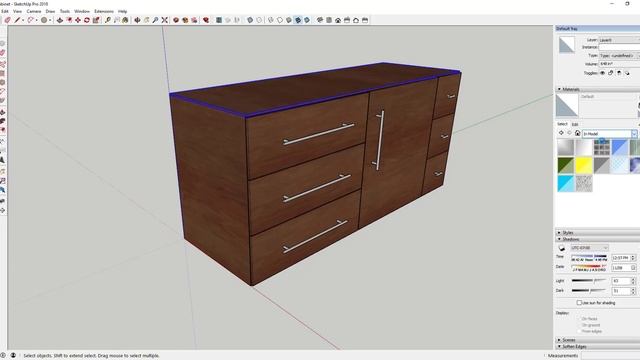Select the Move tool

(78, 20)
